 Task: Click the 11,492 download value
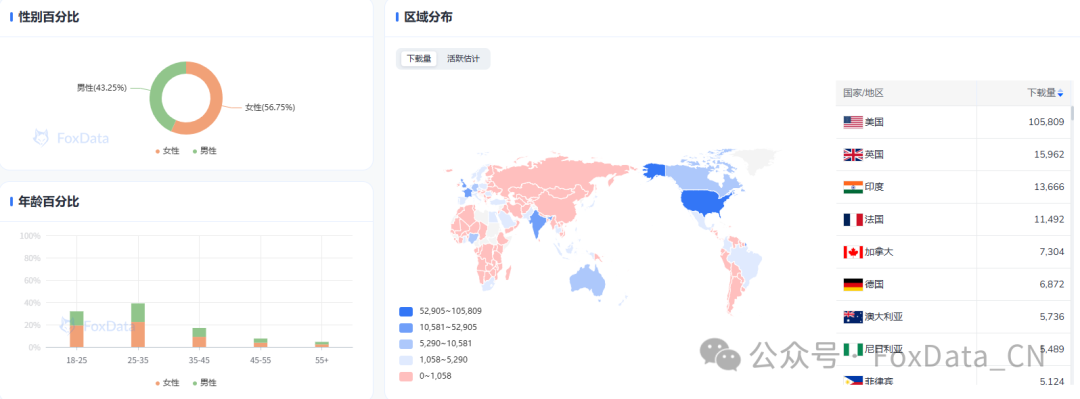(x=1048, y=219)
